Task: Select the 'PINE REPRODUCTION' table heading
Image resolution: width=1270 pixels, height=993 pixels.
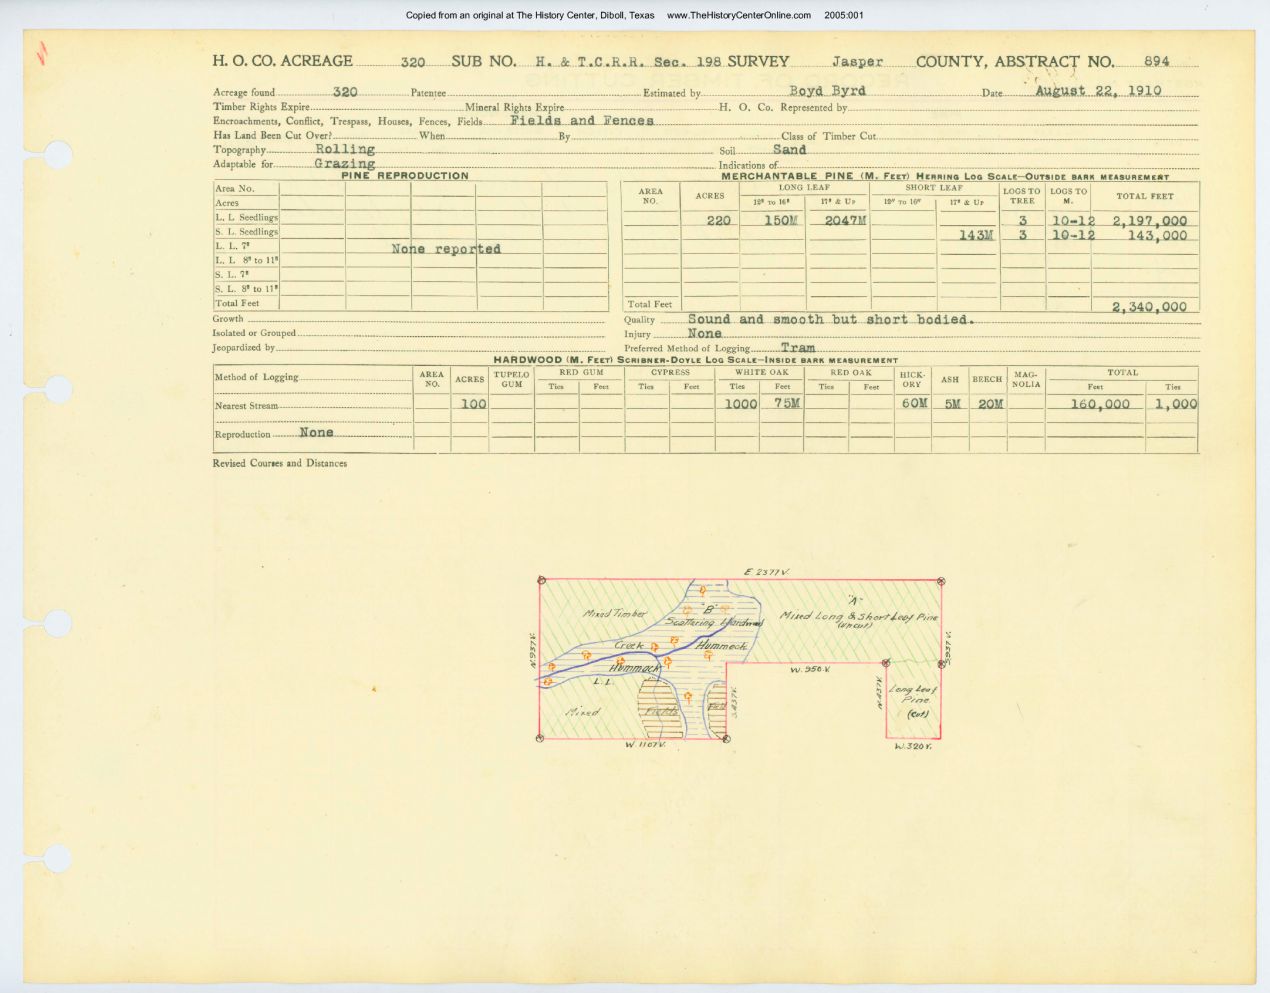Action: (405, 176)
